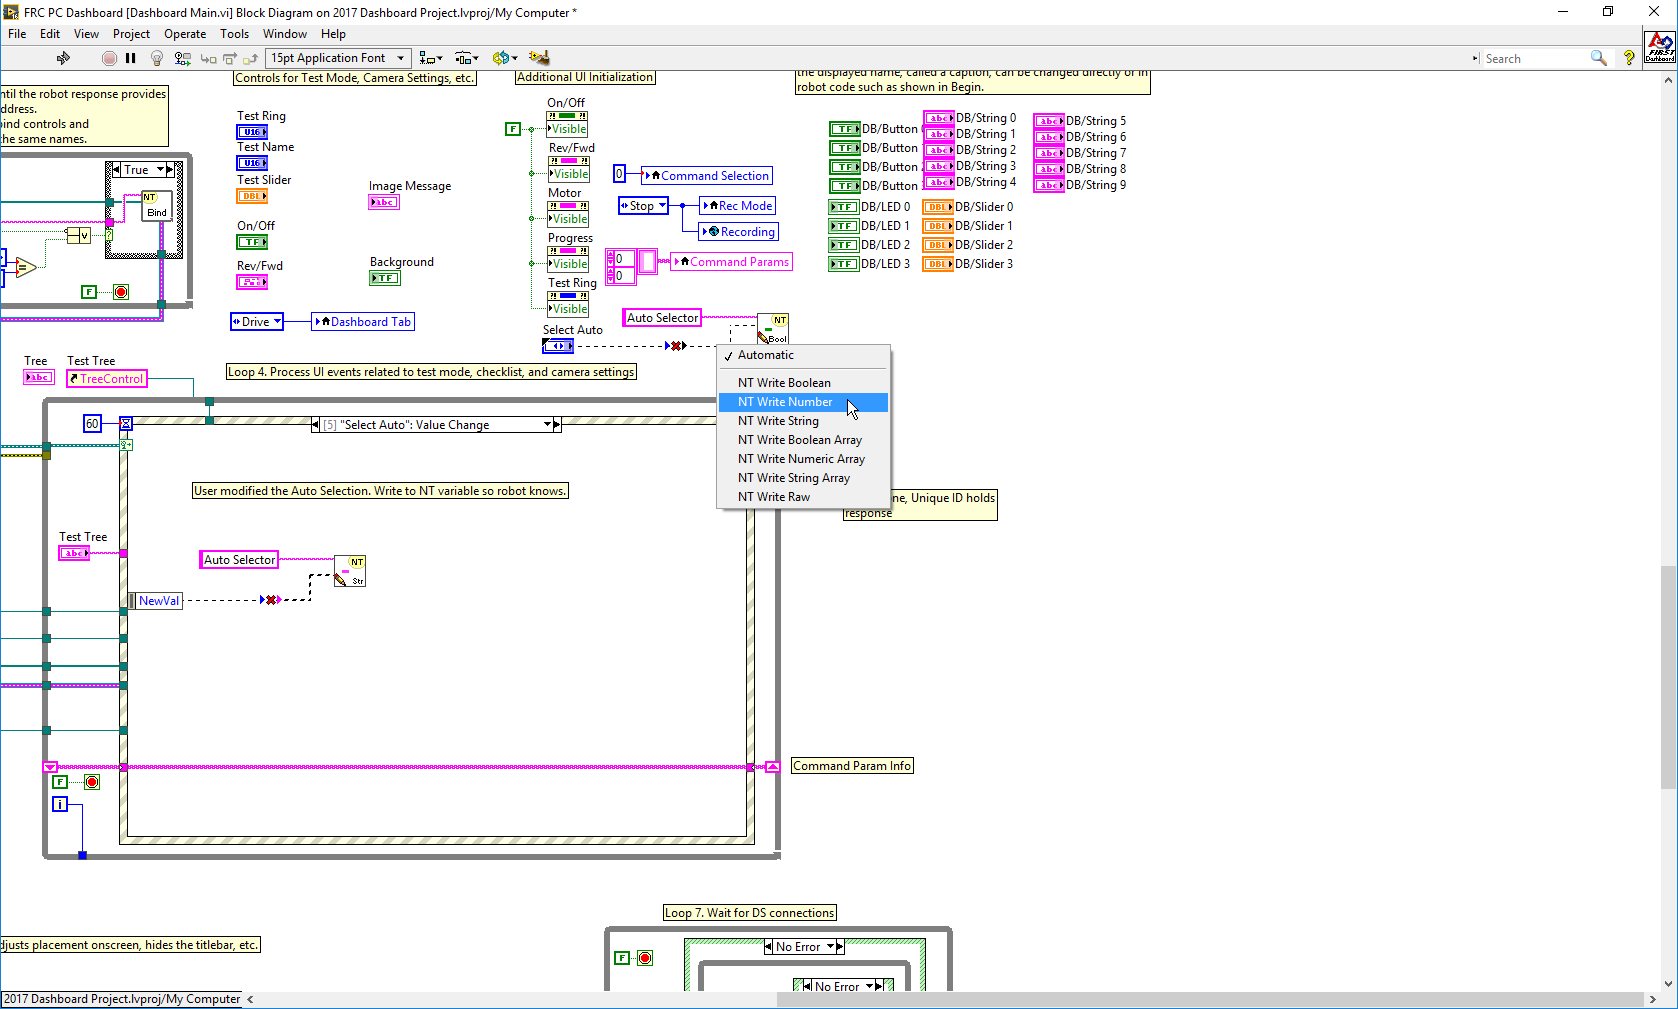The height and width of the screenshot is (1009, 1678).
Task: Click the DB/LED 3 boolean terminal
Action: point(844,264)
